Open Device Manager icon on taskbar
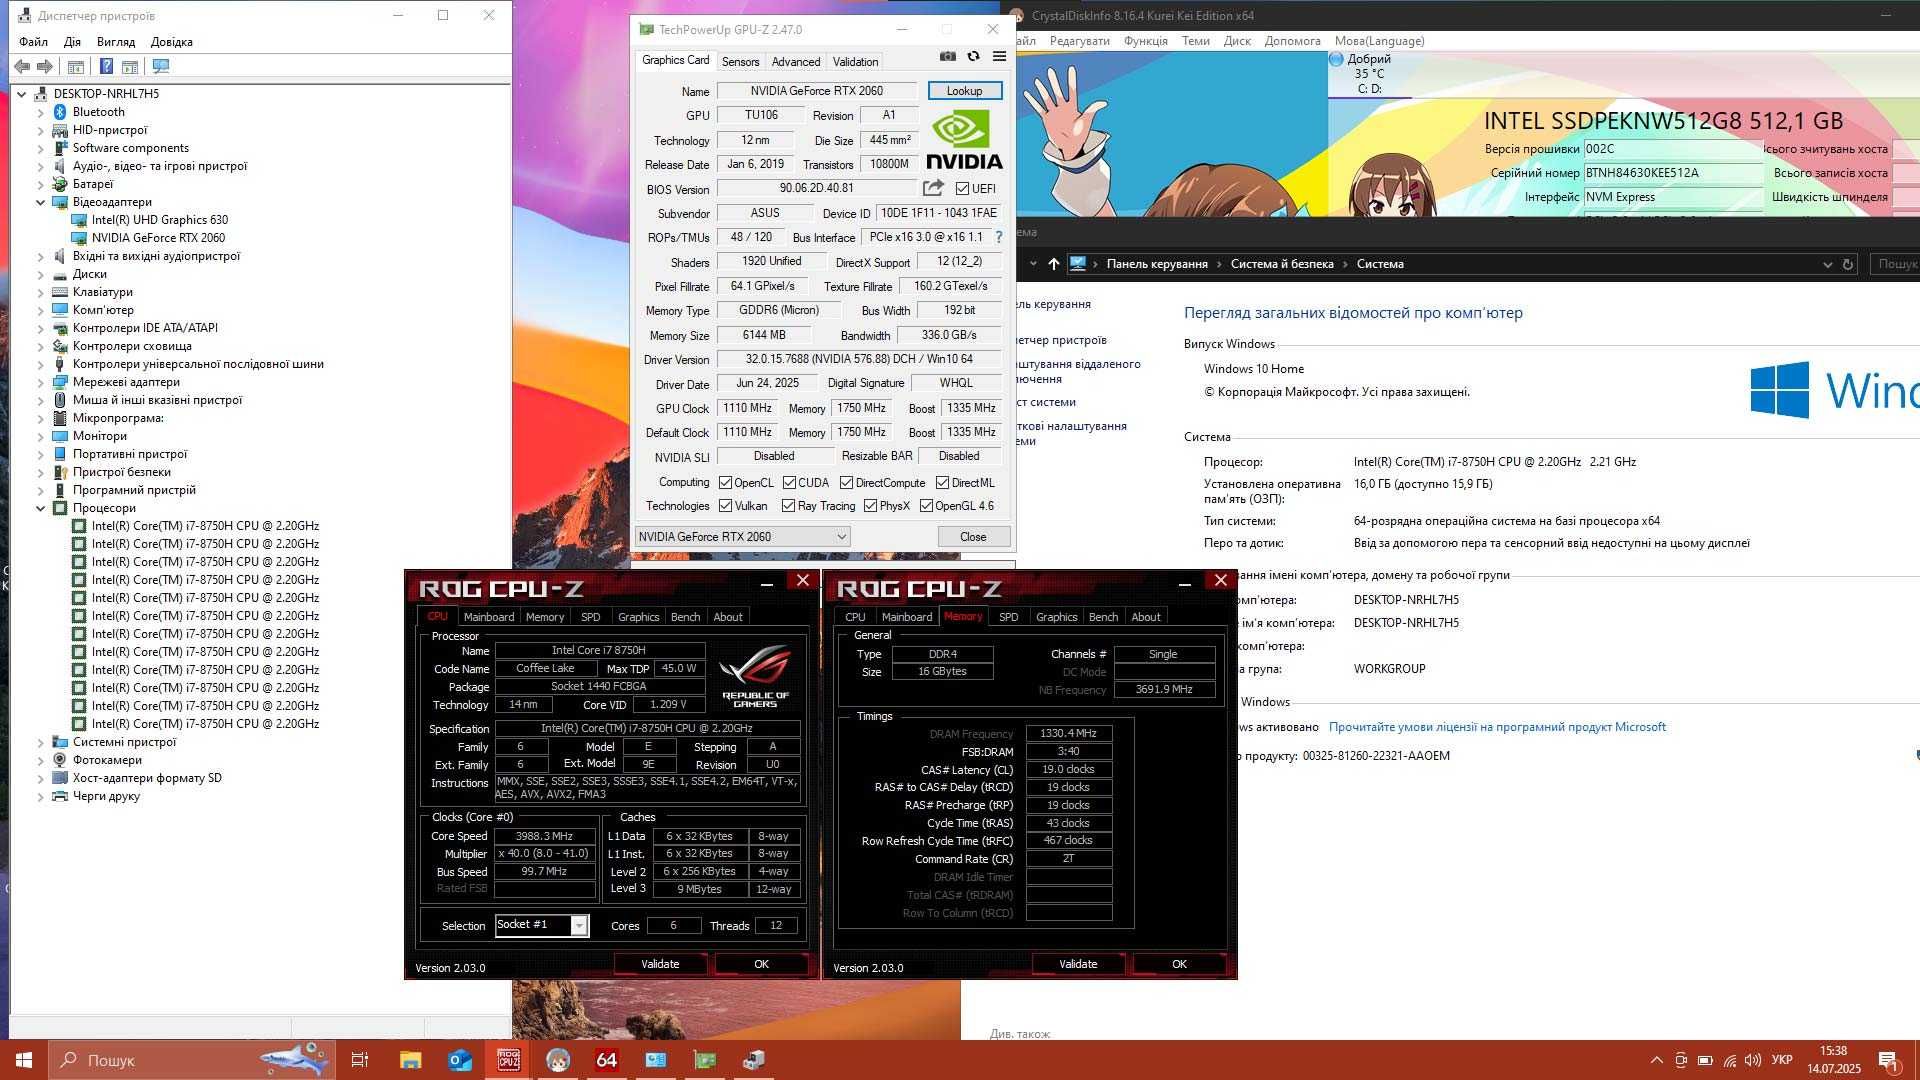 (x=754, y=1060)
